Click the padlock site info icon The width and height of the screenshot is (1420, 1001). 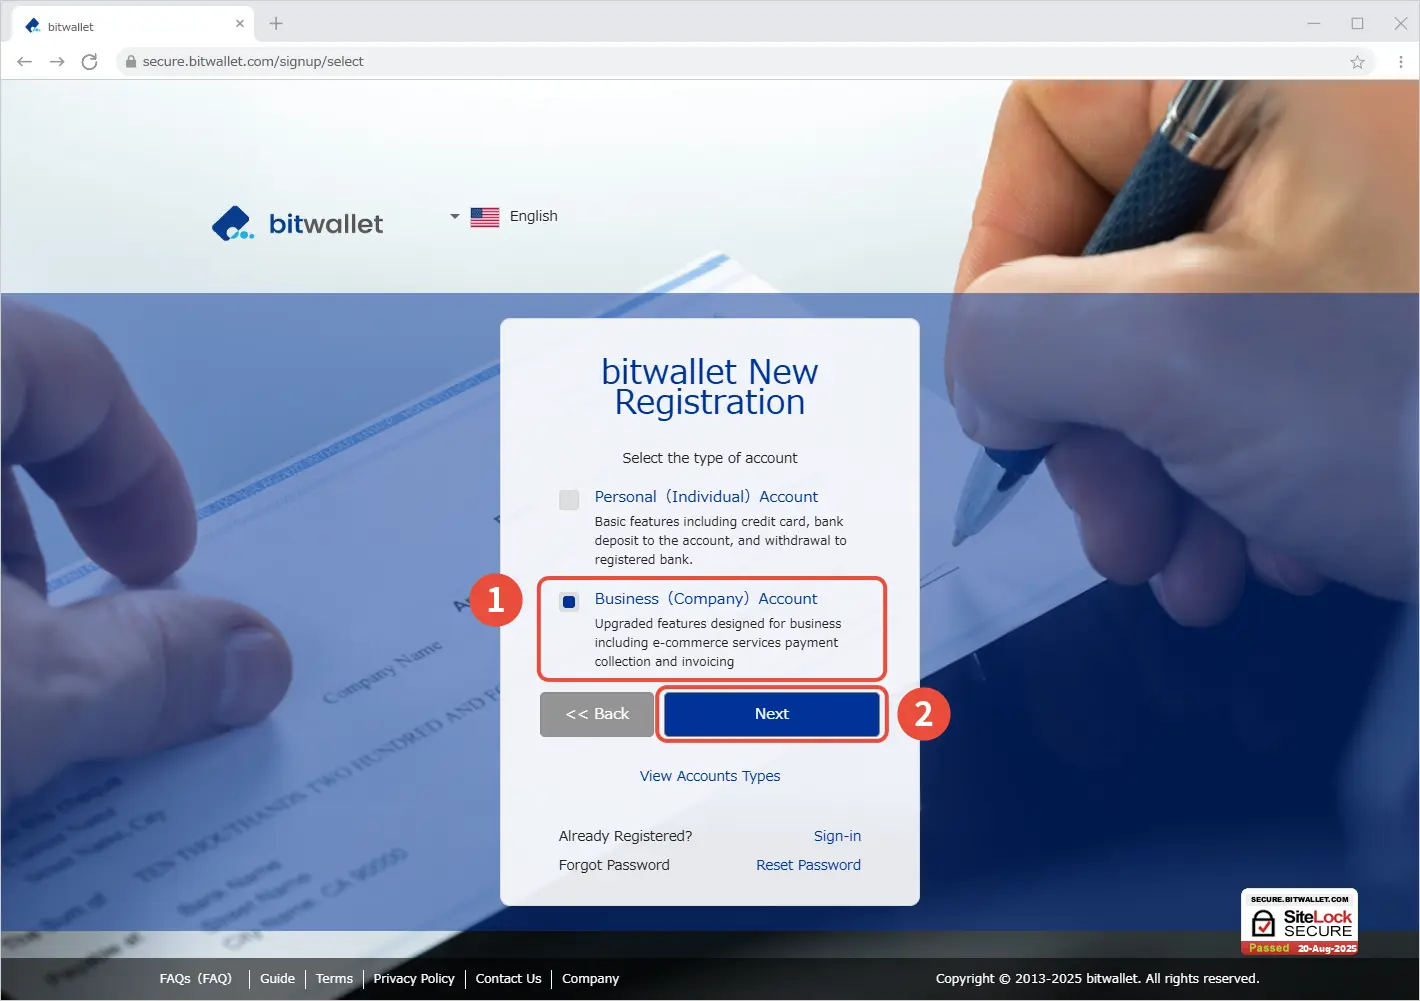pos(130,62)
